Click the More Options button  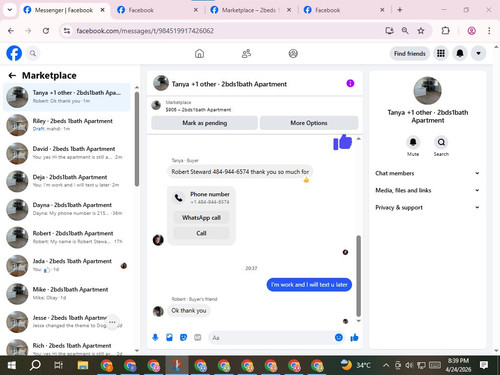309,123
